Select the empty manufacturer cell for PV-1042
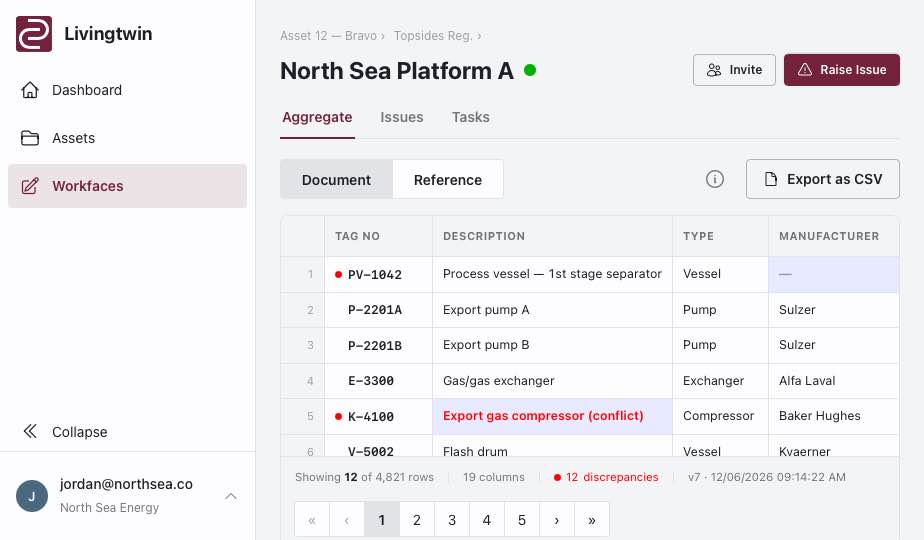Viewport: 924px width, 540px height. (x=834, y=274)
